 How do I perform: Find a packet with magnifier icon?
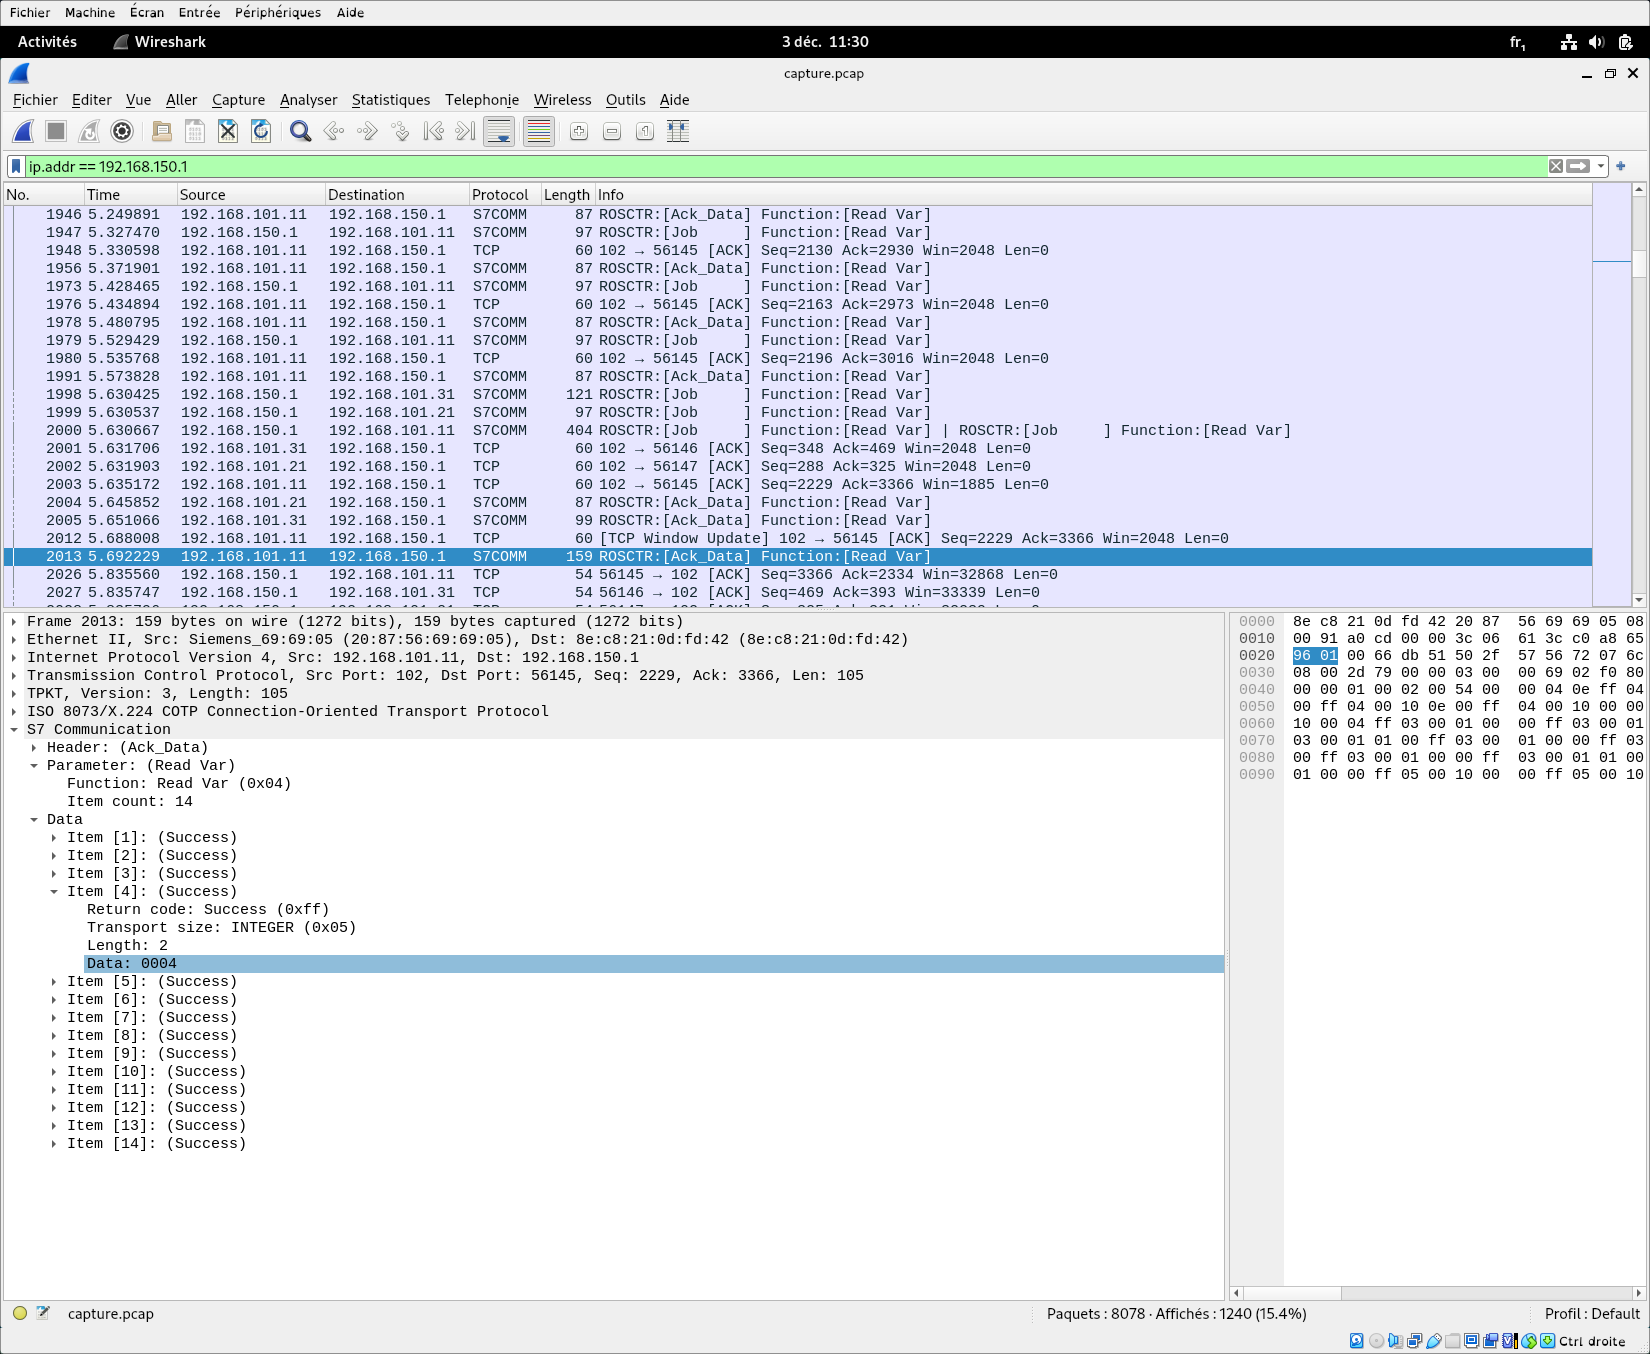click(x=300, y=131)
